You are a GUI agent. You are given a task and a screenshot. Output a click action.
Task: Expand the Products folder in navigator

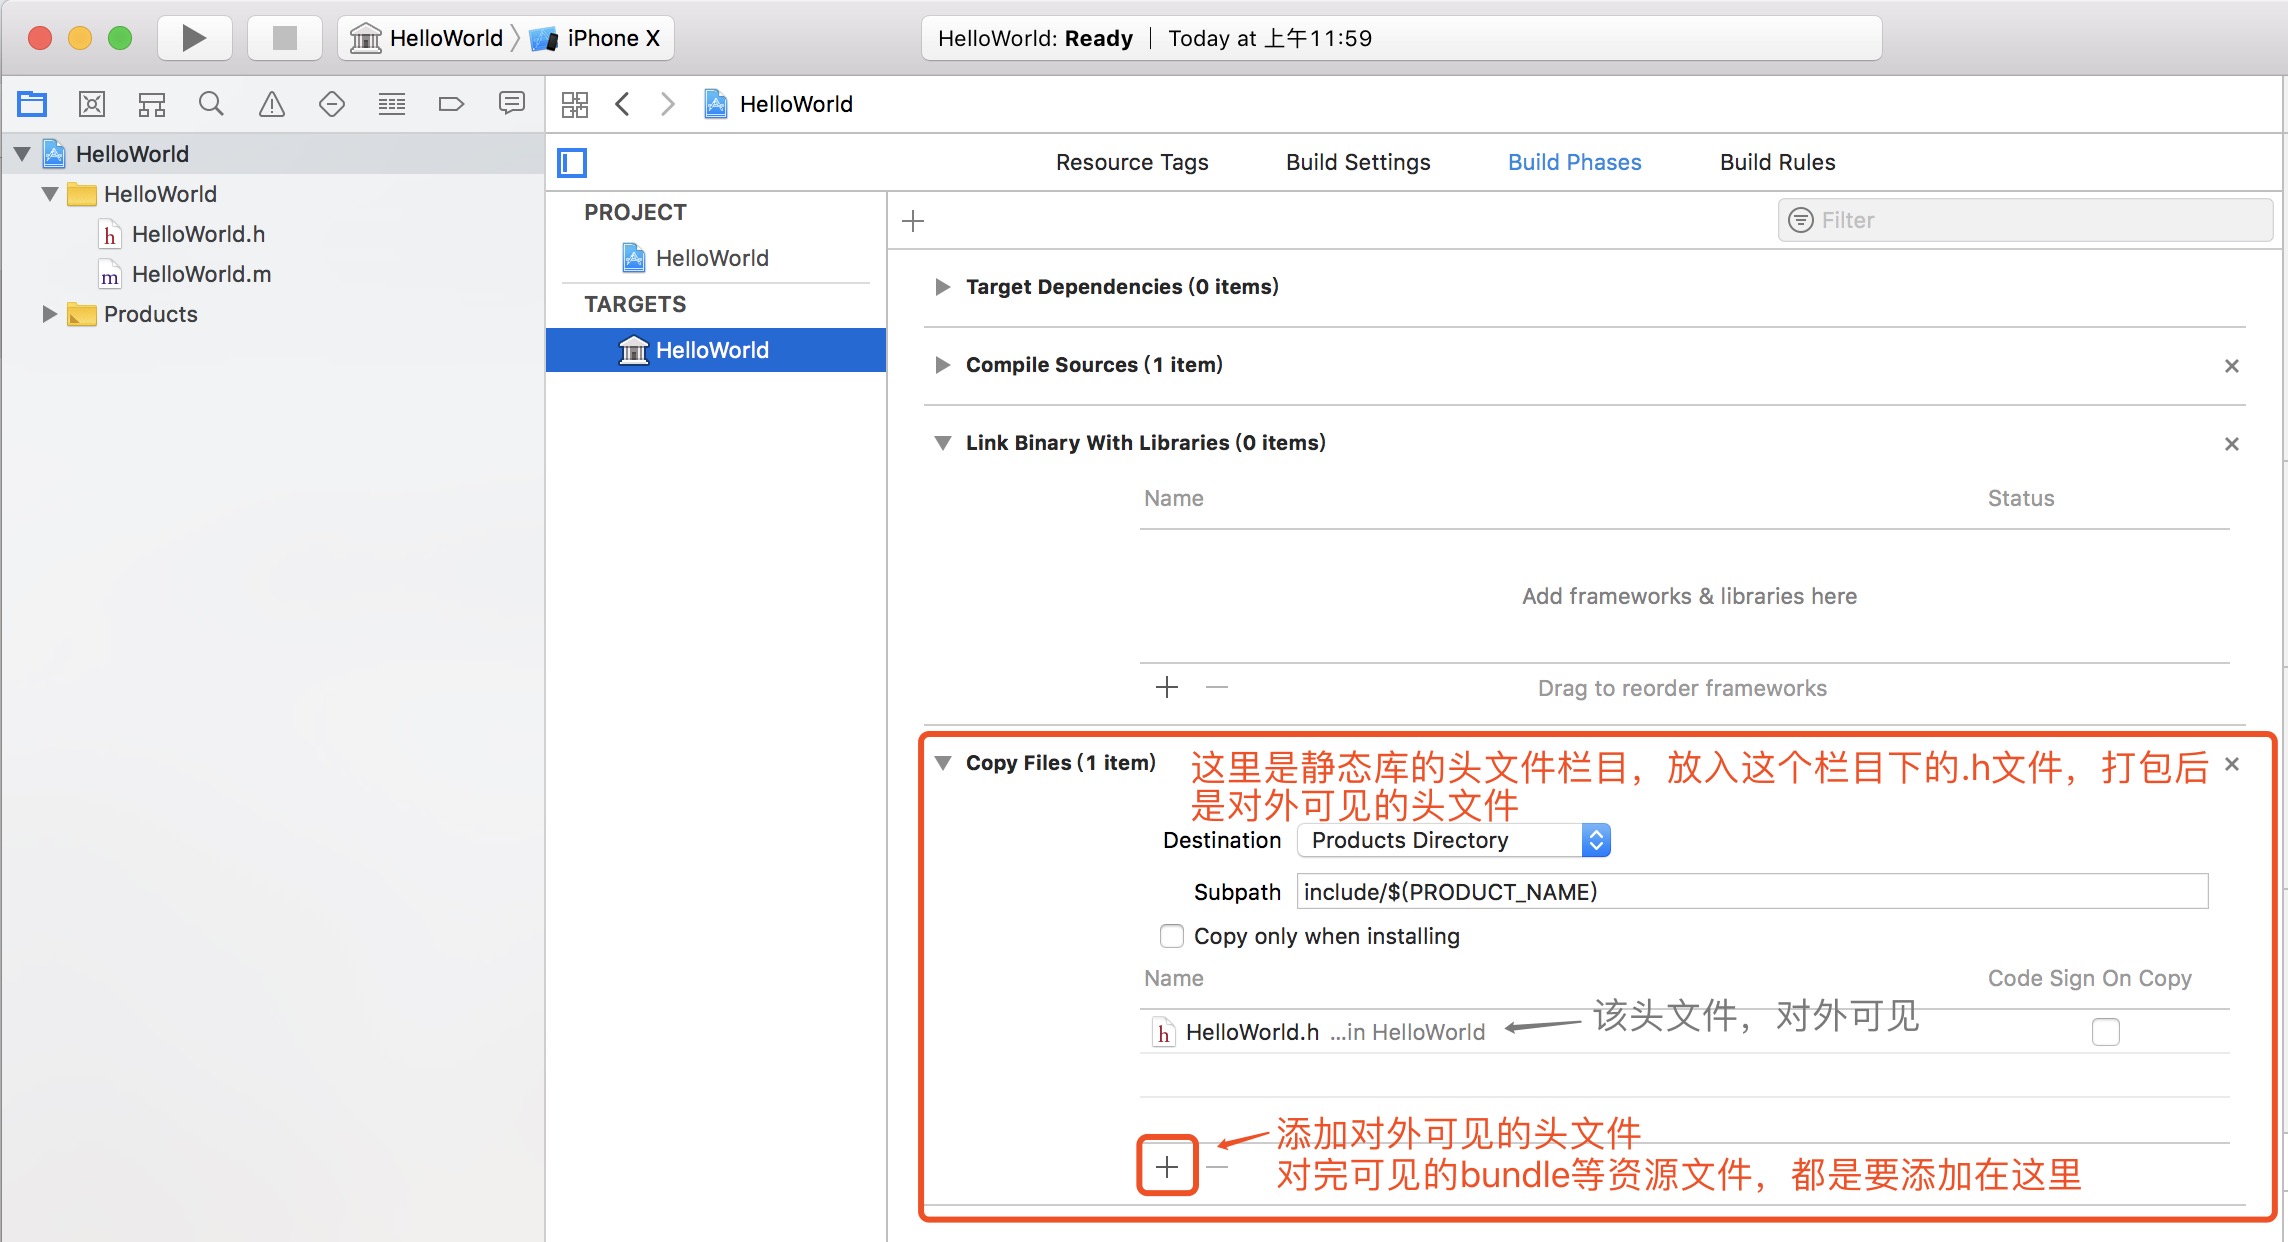click(x=49, y=314)
